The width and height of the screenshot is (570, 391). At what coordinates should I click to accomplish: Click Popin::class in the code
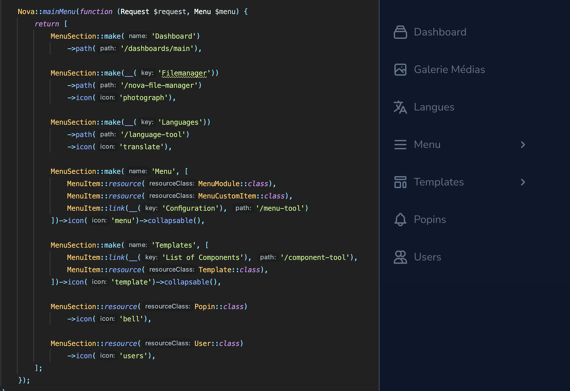[219, 306]
